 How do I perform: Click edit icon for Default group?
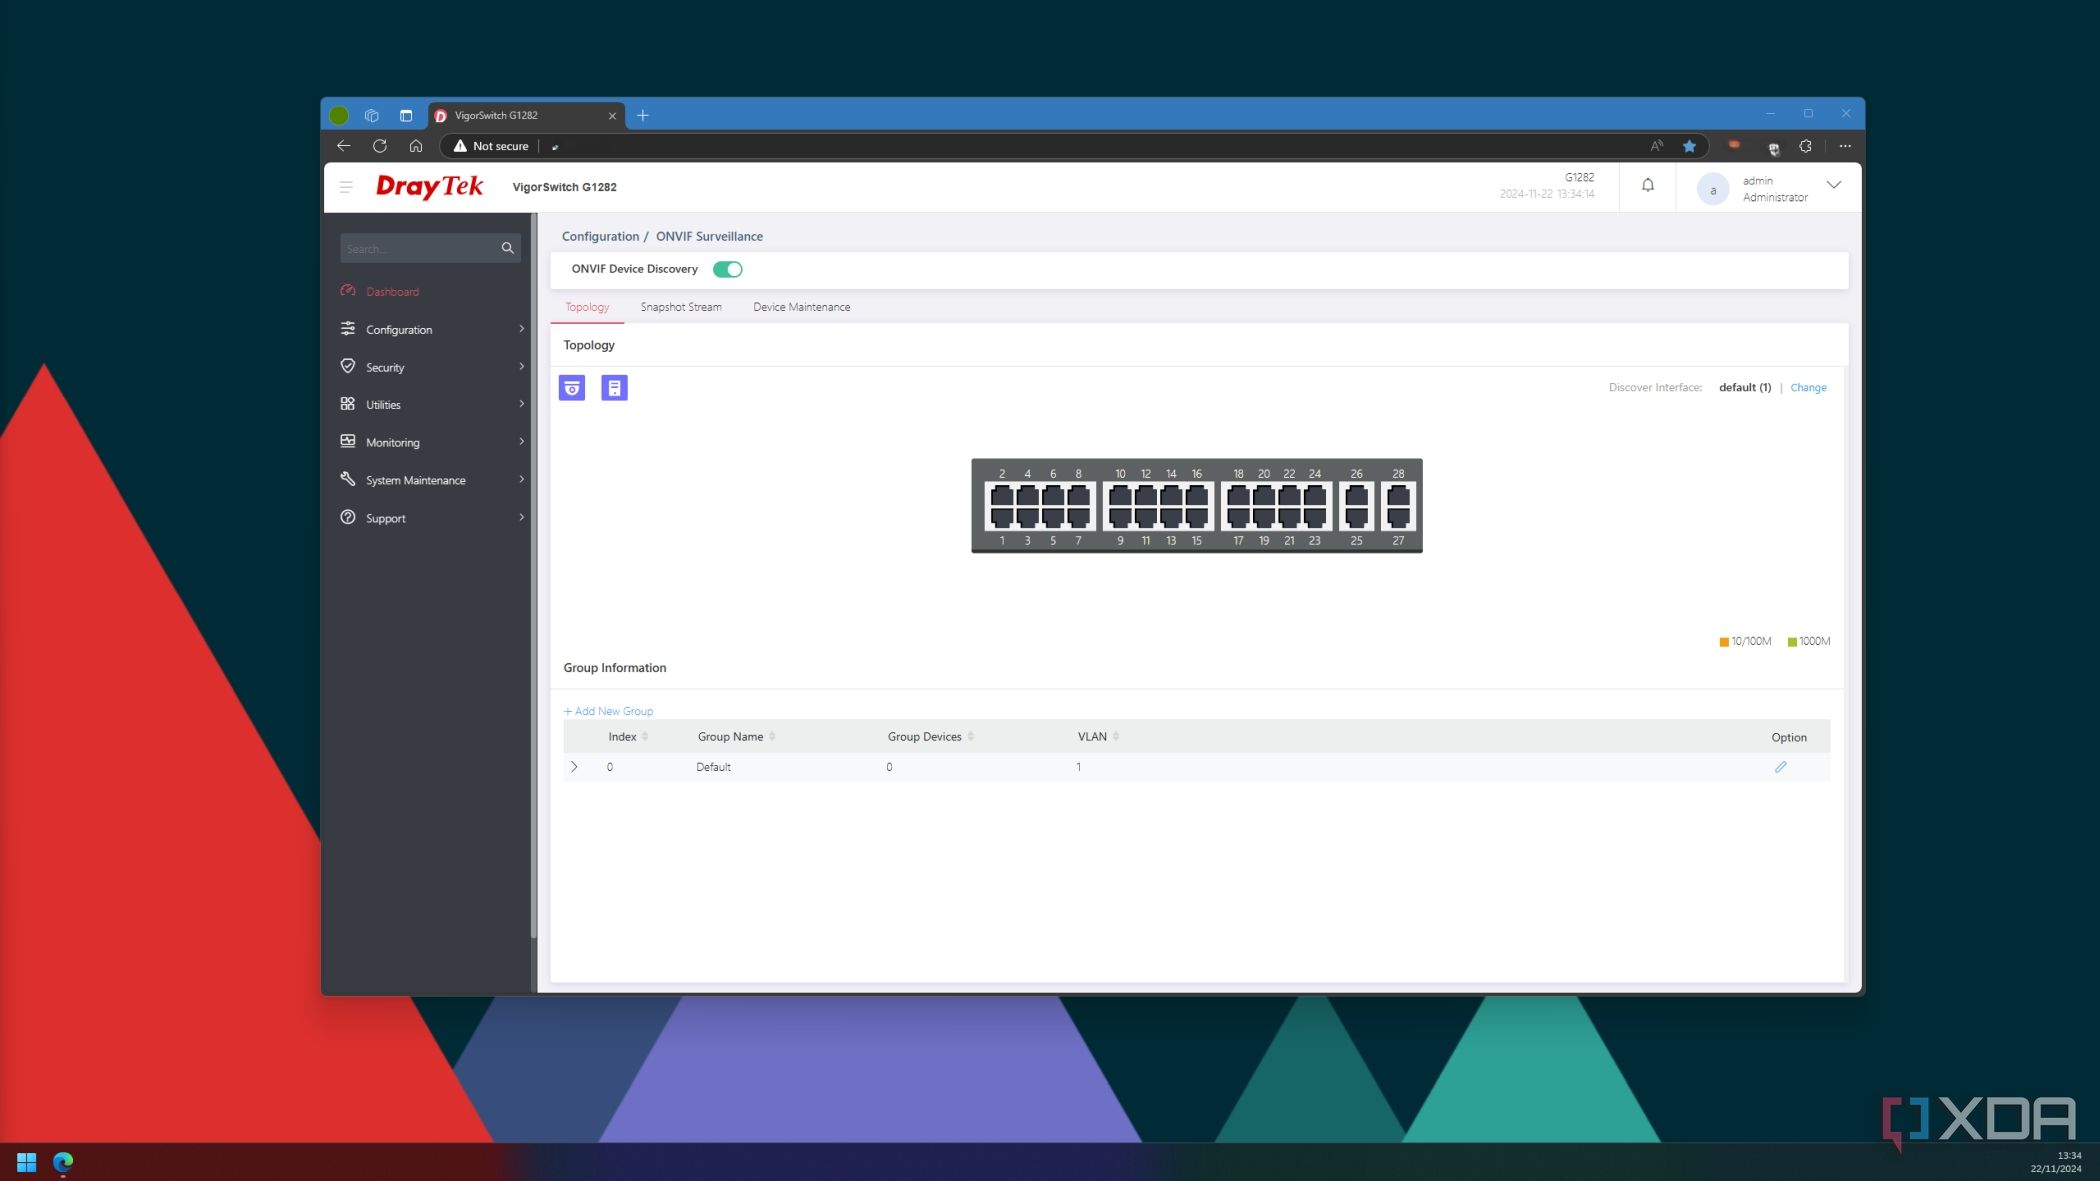[x=1780, y=766]
